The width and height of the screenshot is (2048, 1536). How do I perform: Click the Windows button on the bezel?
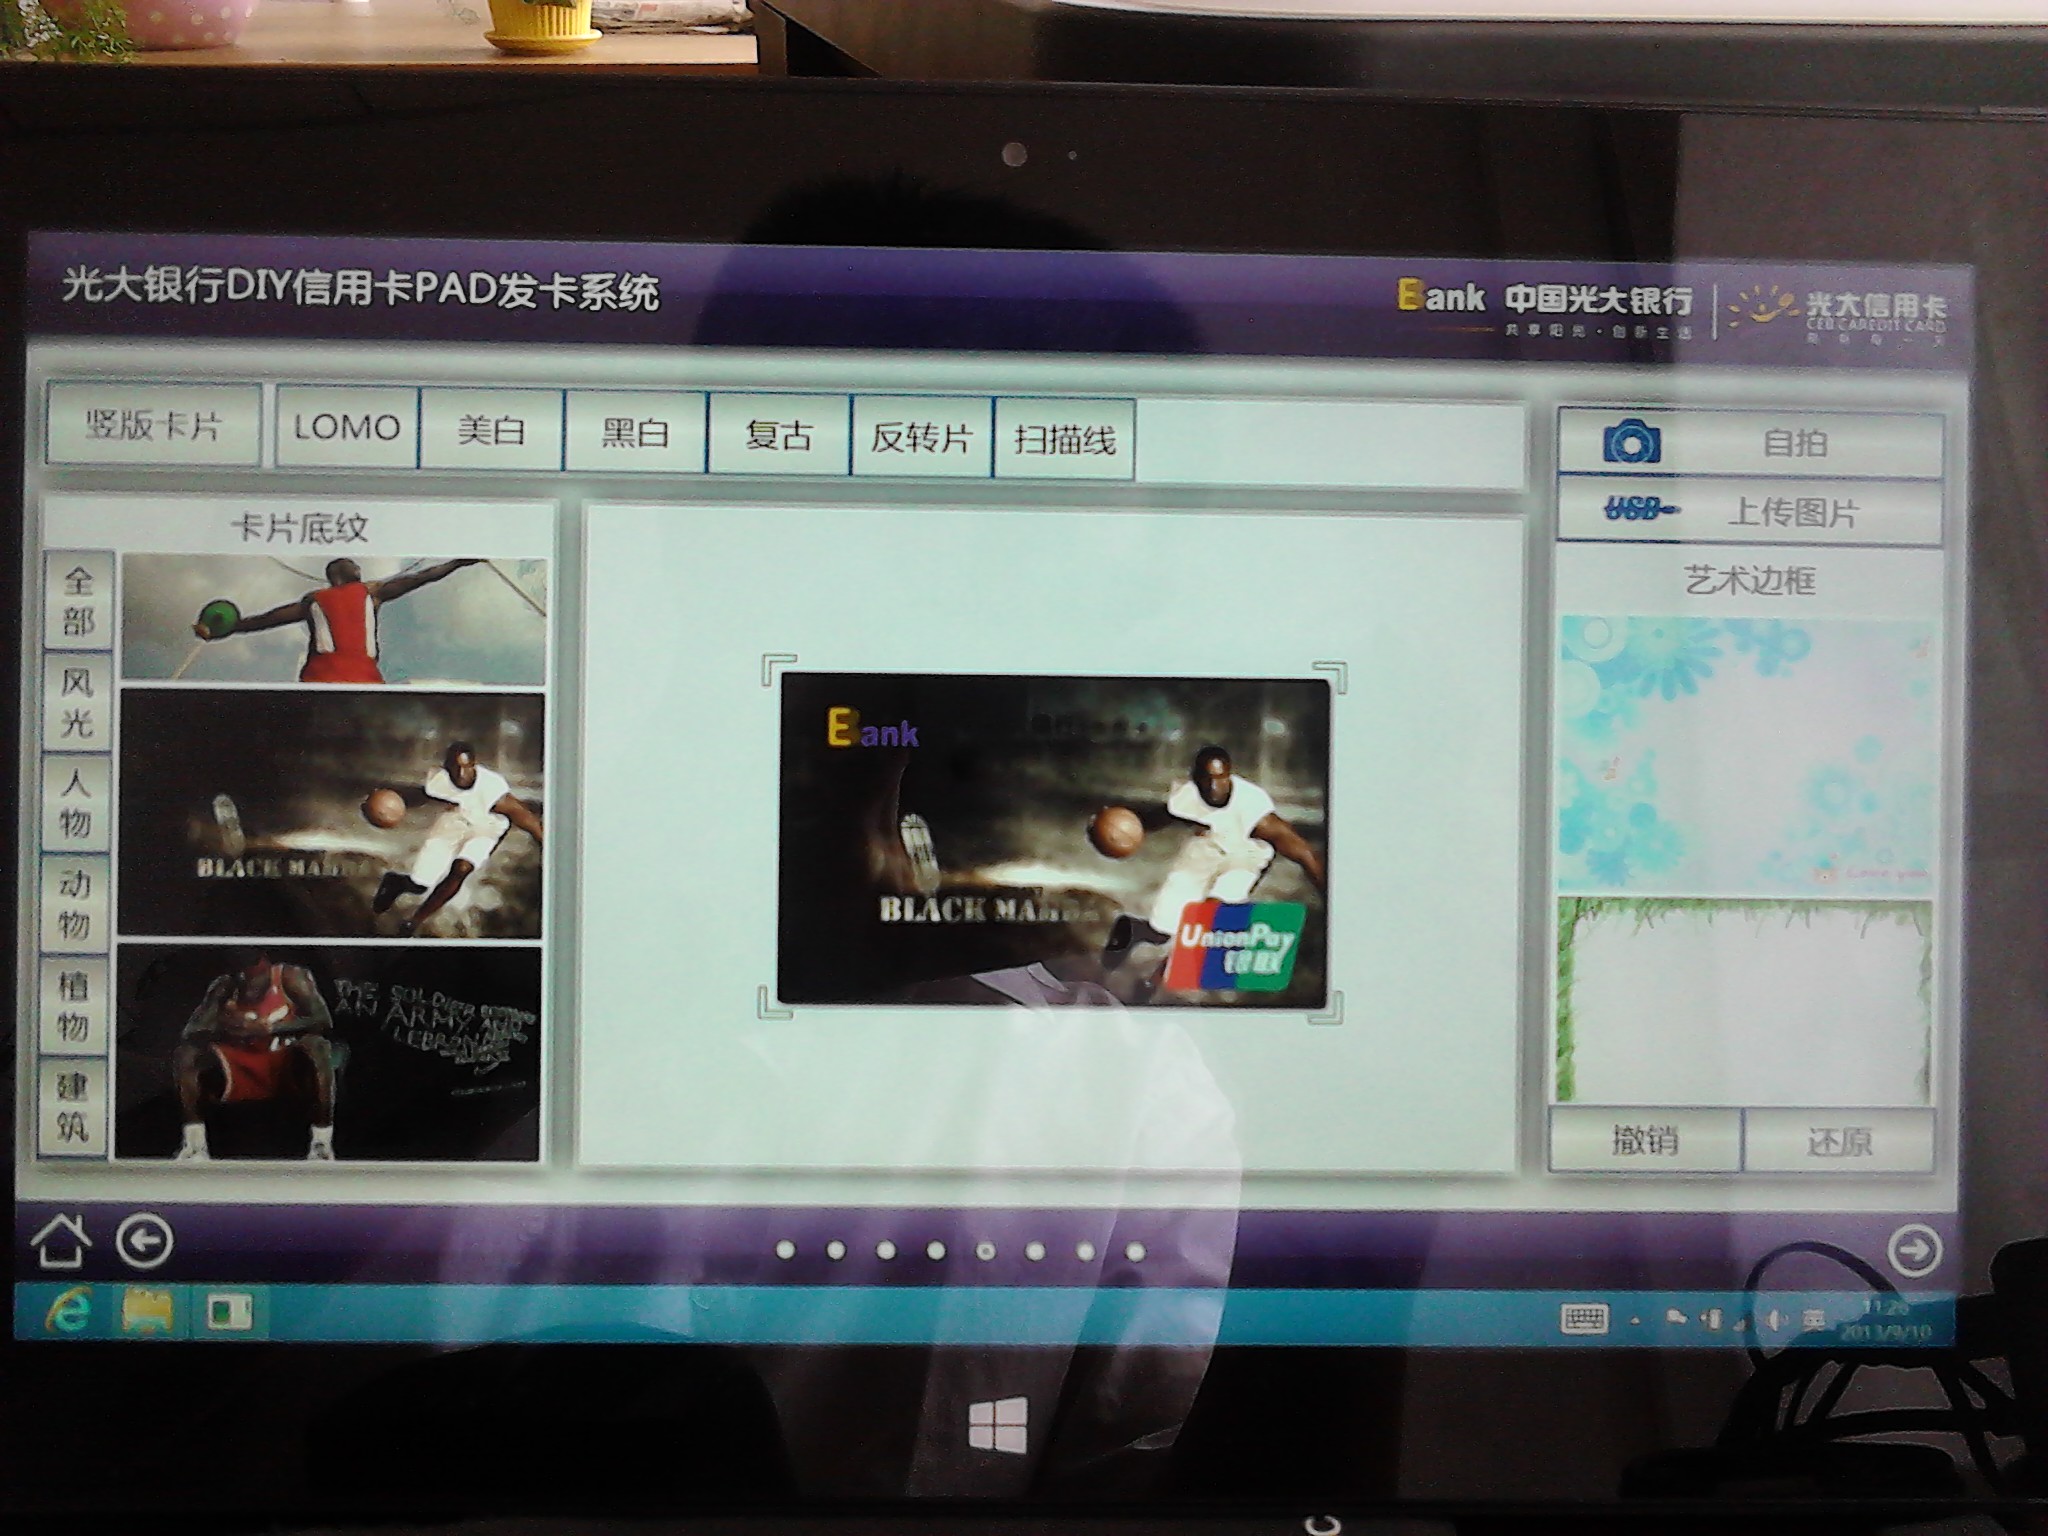click(x=997, y=1426)
